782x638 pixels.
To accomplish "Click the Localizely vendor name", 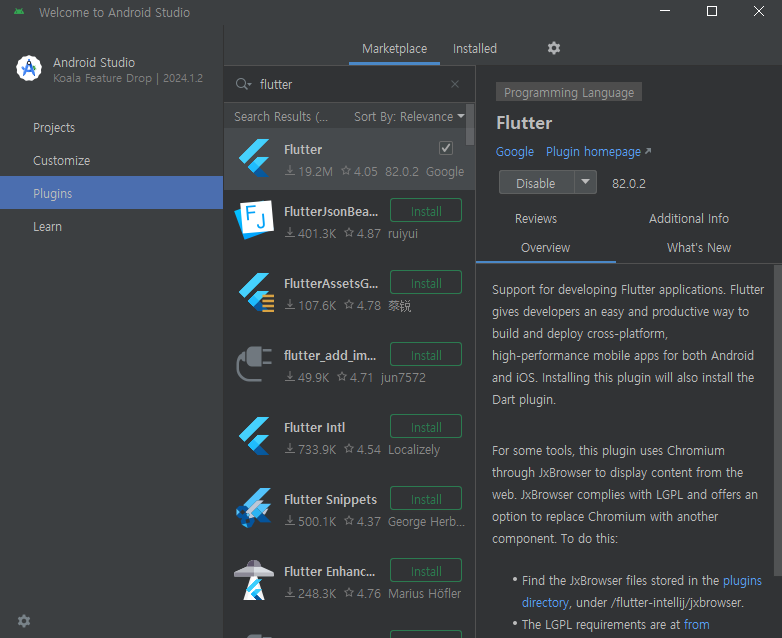I will coord(414,449).
